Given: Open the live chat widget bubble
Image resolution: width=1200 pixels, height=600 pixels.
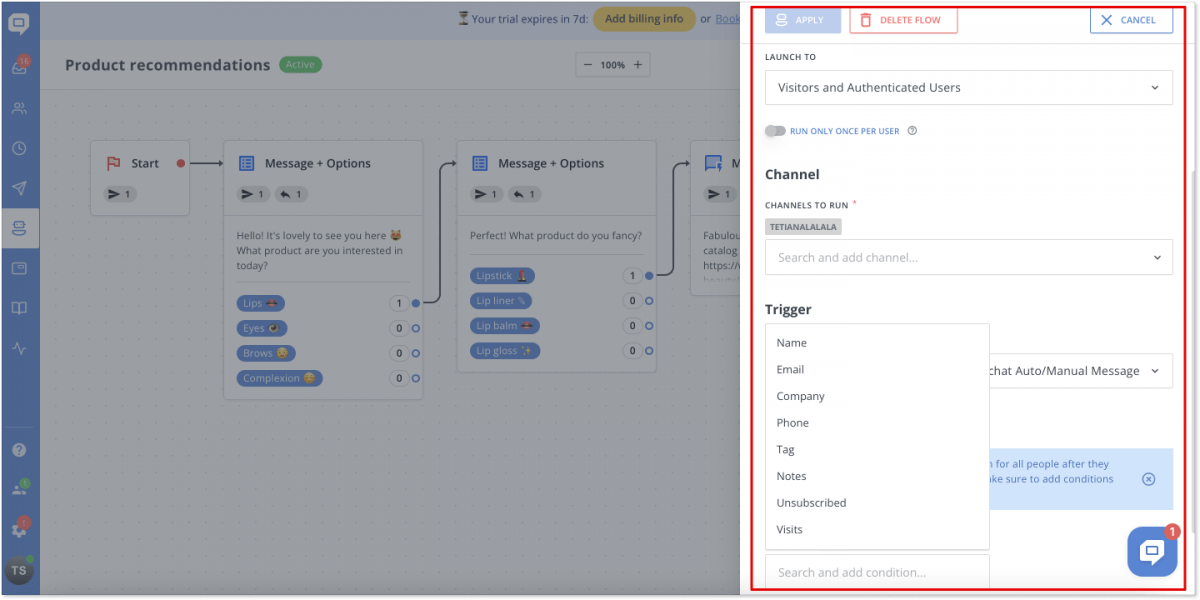Looking at the screenshot, I should 1152,551.
